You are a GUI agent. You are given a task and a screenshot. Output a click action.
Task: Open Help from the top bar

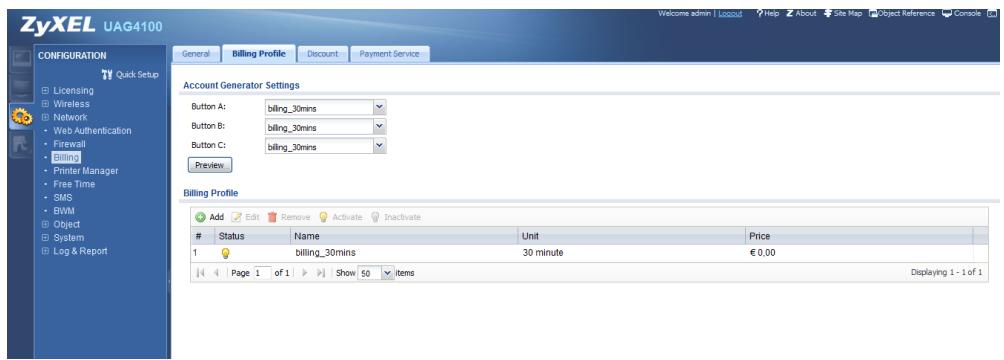767,13
